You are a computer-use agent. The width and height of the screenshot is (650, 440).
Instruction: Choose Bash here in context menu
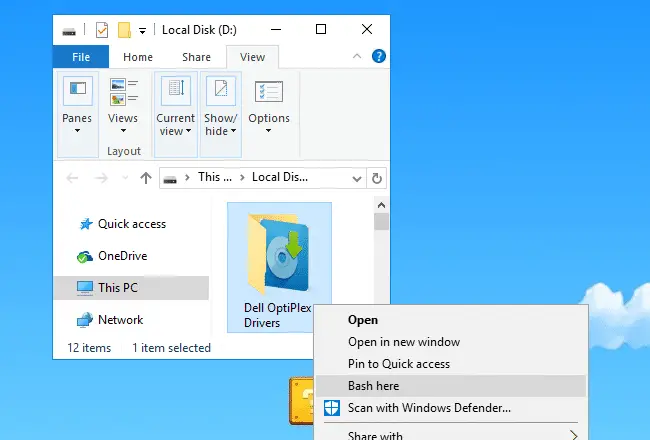click(451, 386)
